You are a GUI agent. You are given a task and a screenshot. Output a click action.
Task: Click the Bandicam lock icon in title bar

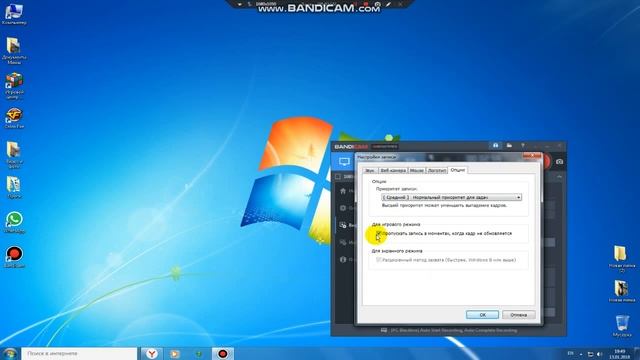[x=496, y=145]
